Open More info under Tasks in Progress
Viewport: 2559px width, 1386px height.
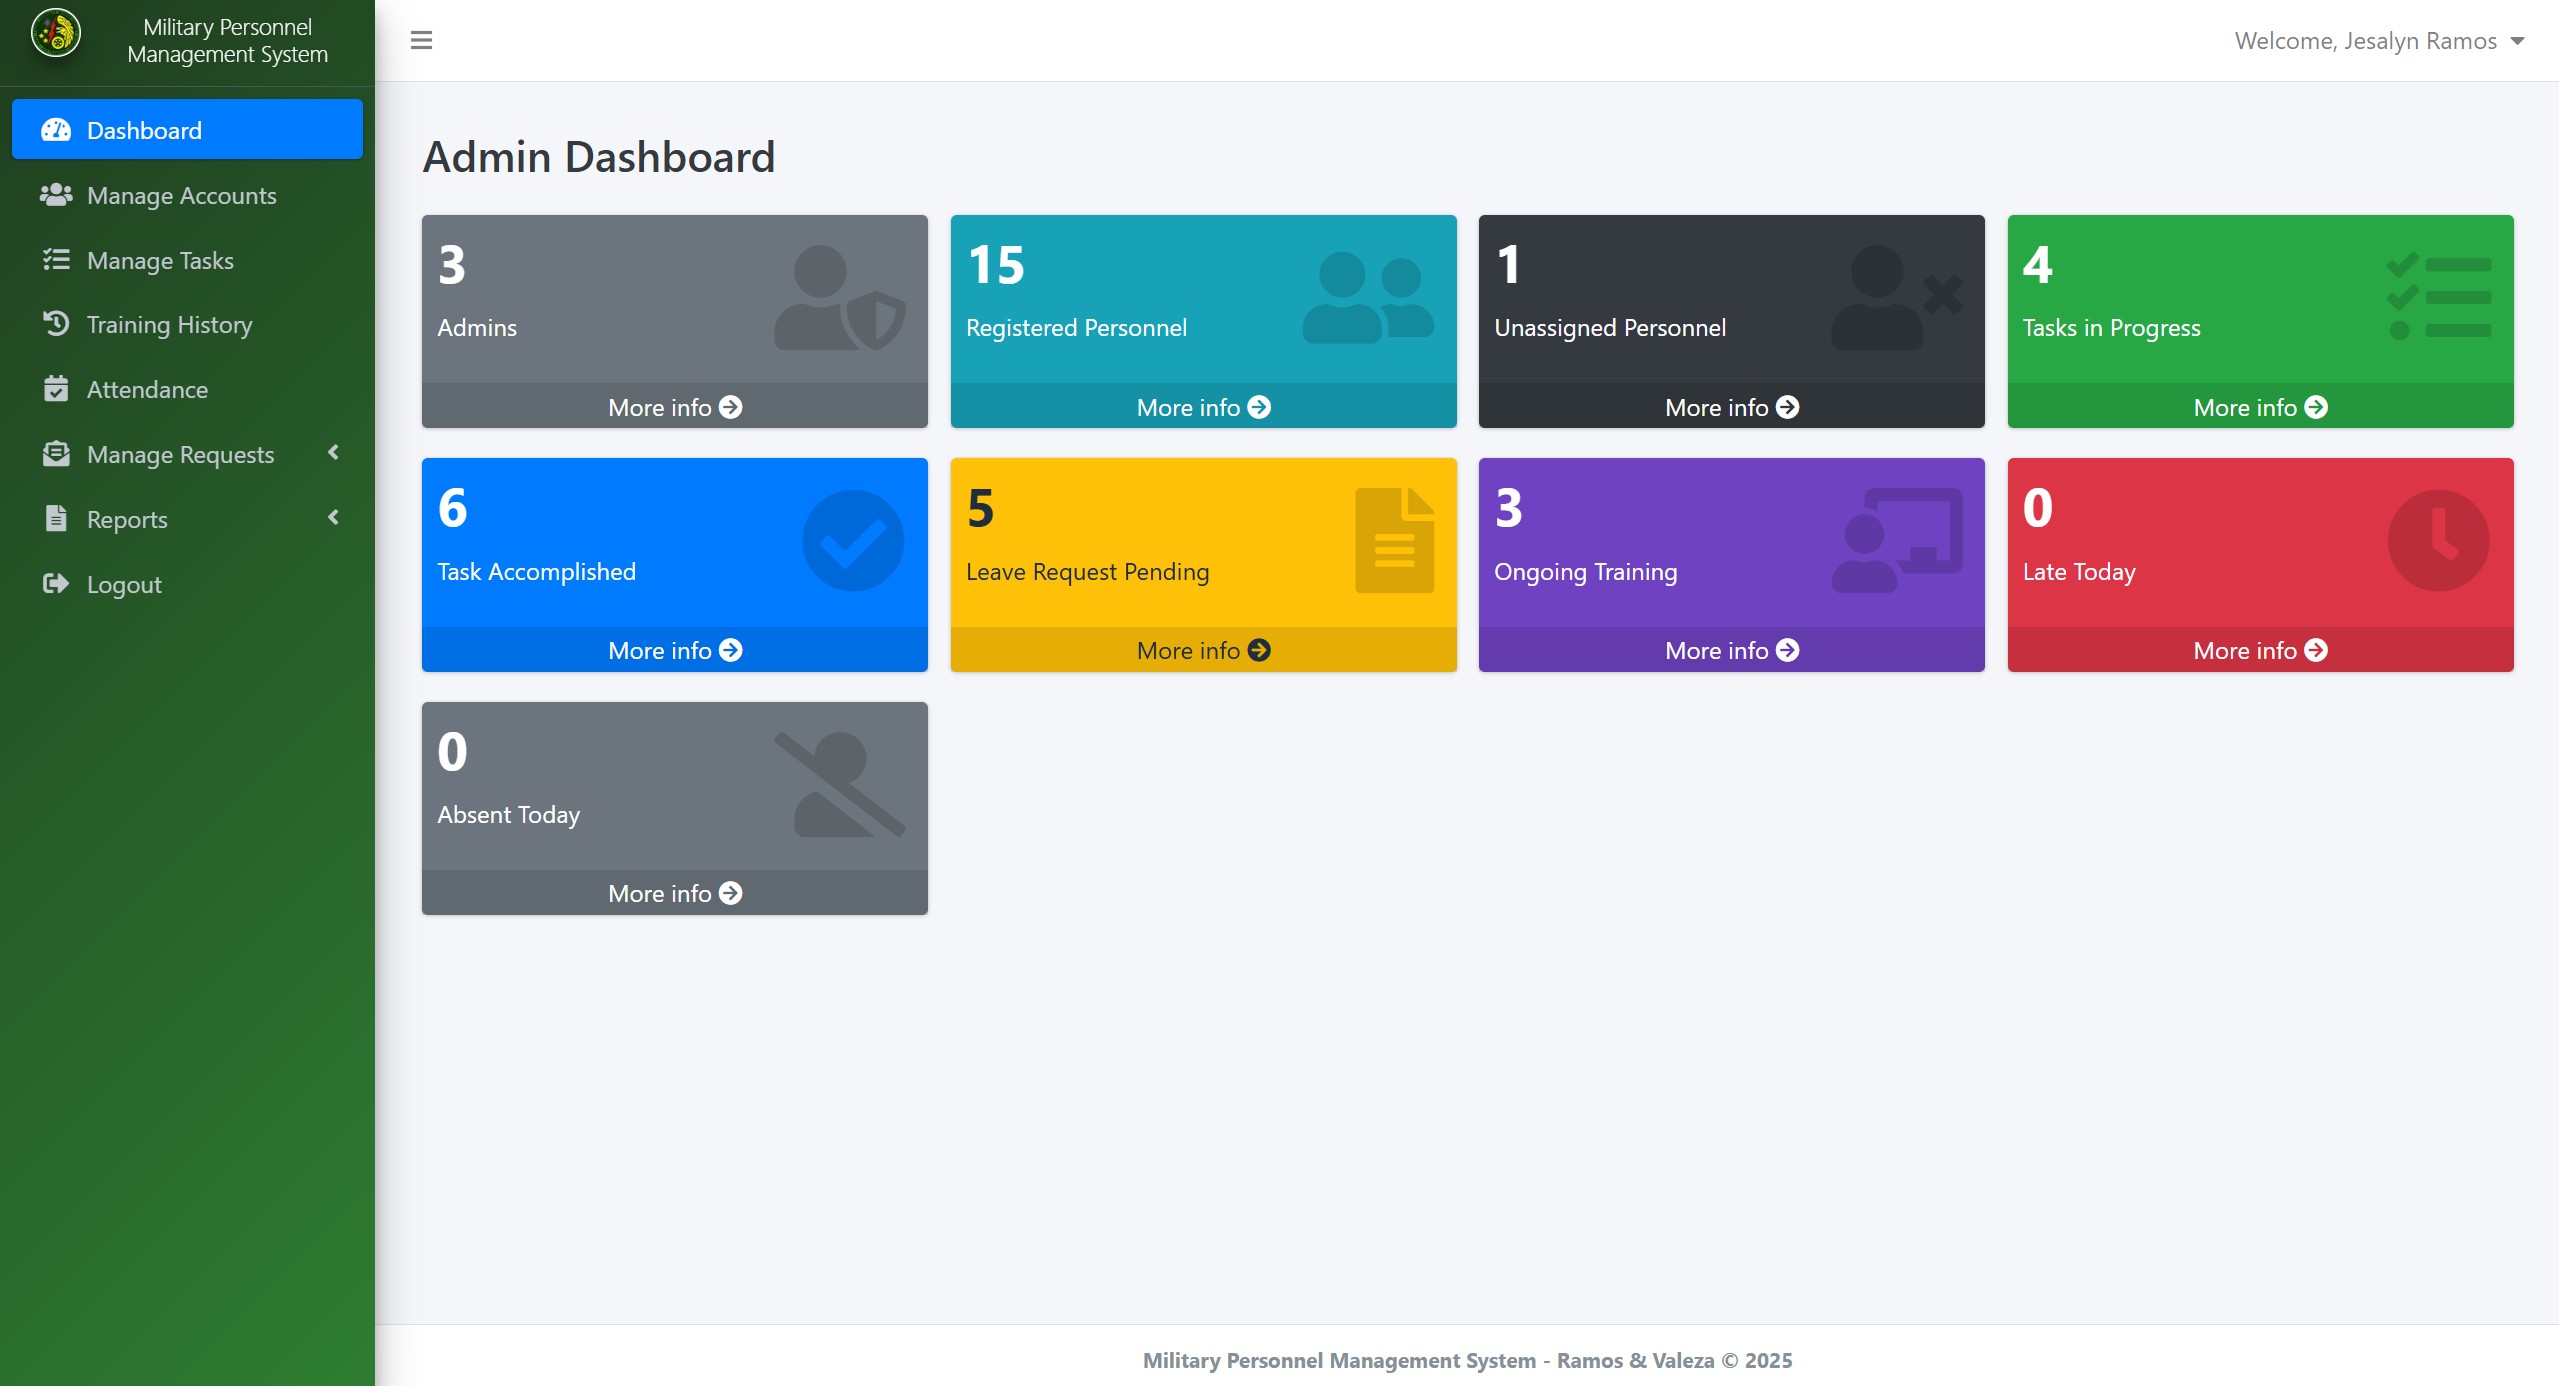pyautogui.click(x=2259, y=407)
